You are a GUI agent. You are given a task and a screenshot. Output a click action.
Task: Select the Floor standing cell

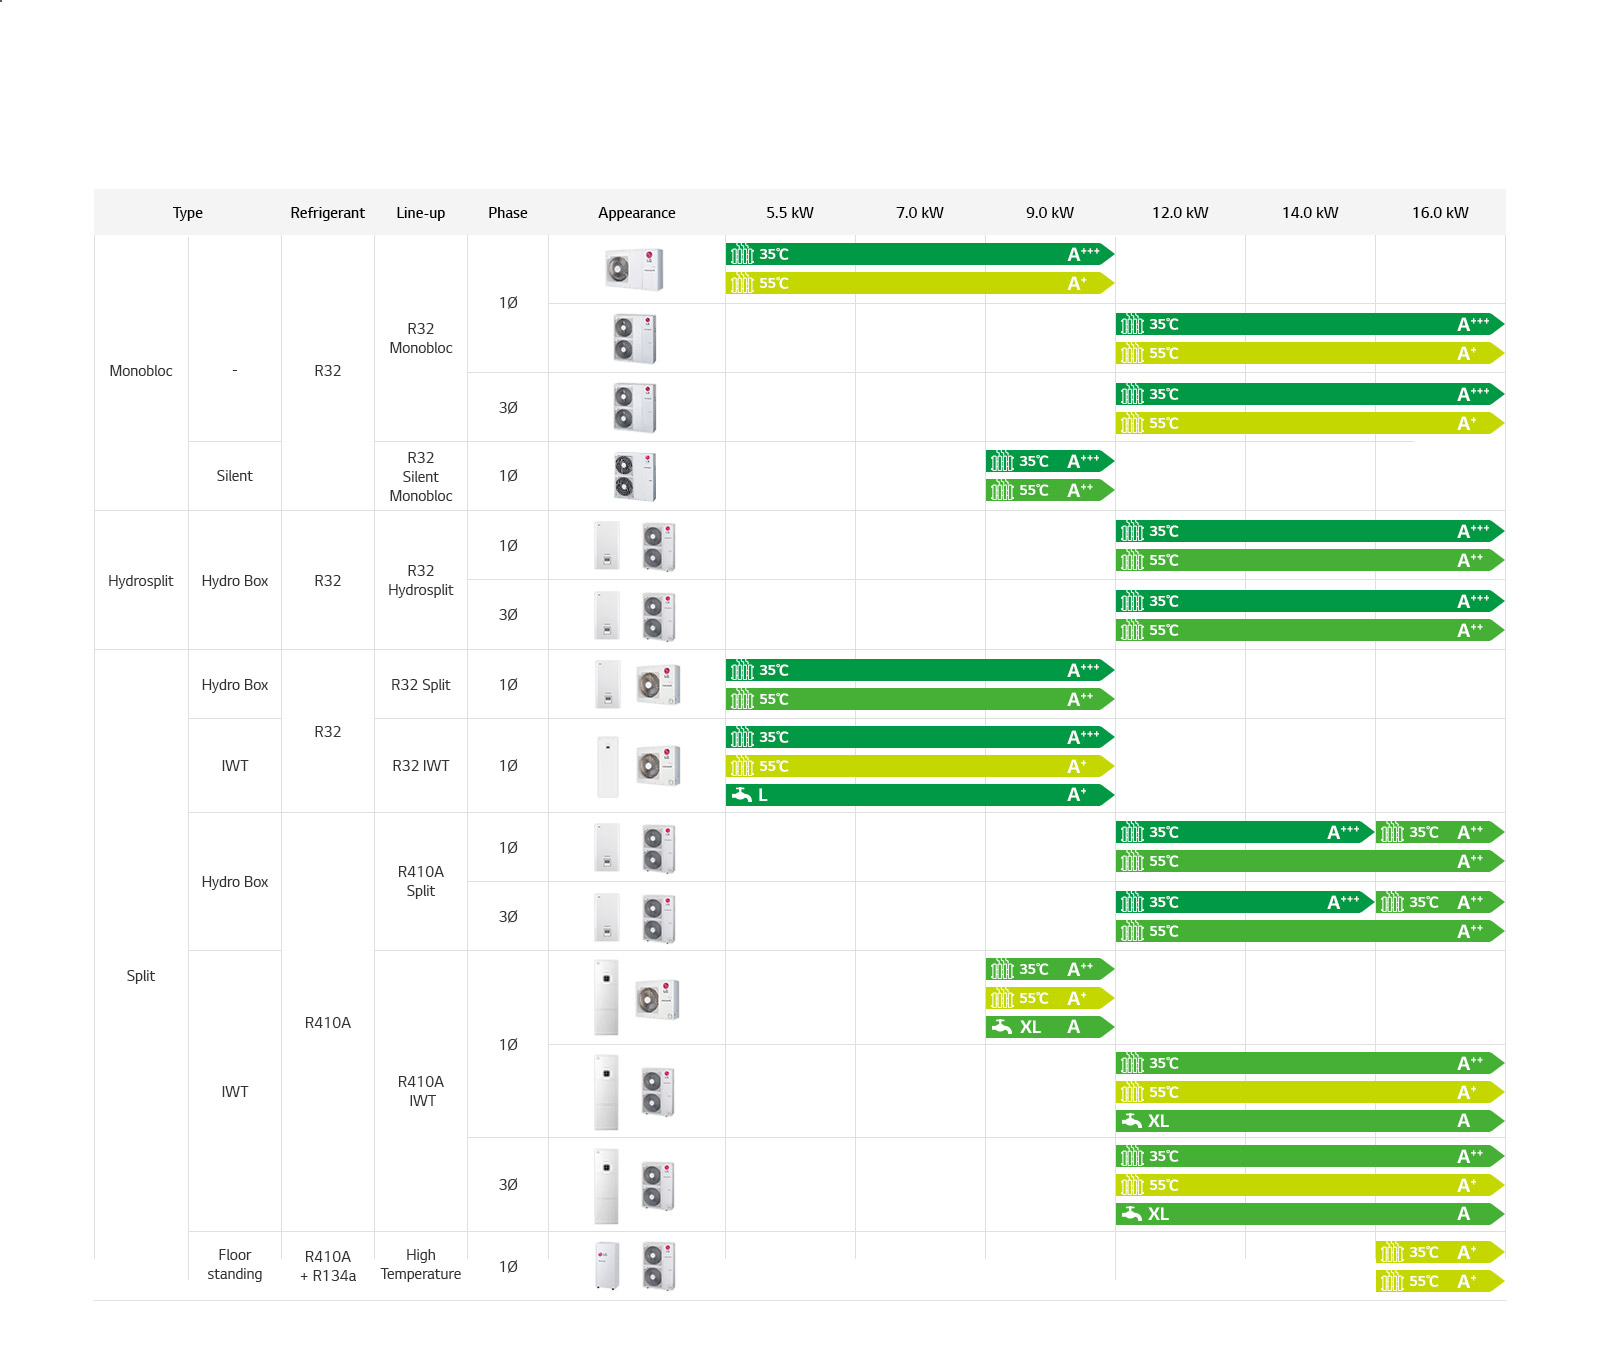pos(235,1265)
